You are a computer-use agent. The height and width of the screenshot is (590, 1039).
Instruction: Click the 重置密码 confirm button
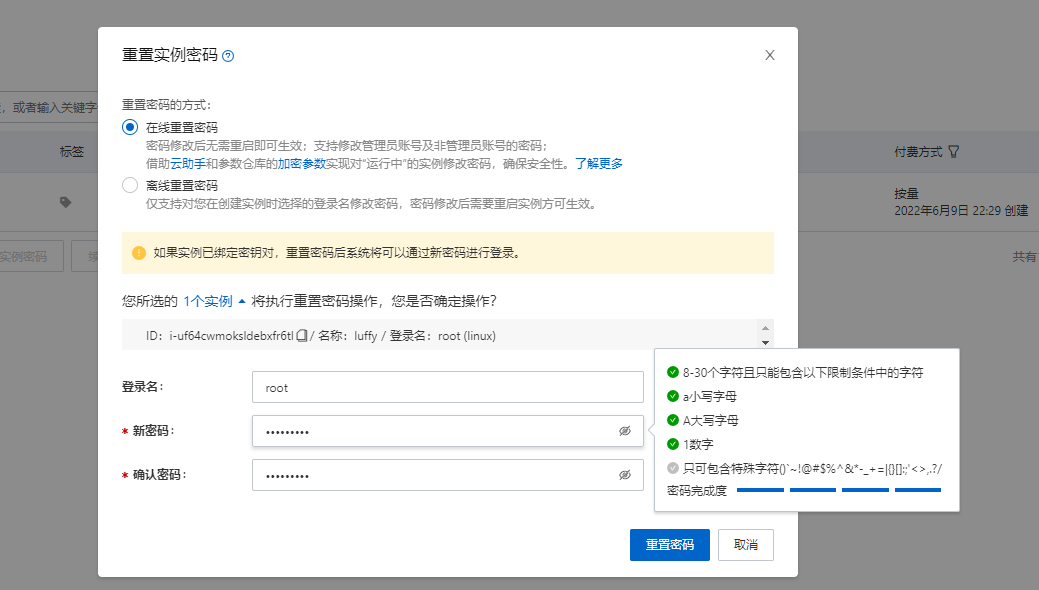[x=669, y=545]
